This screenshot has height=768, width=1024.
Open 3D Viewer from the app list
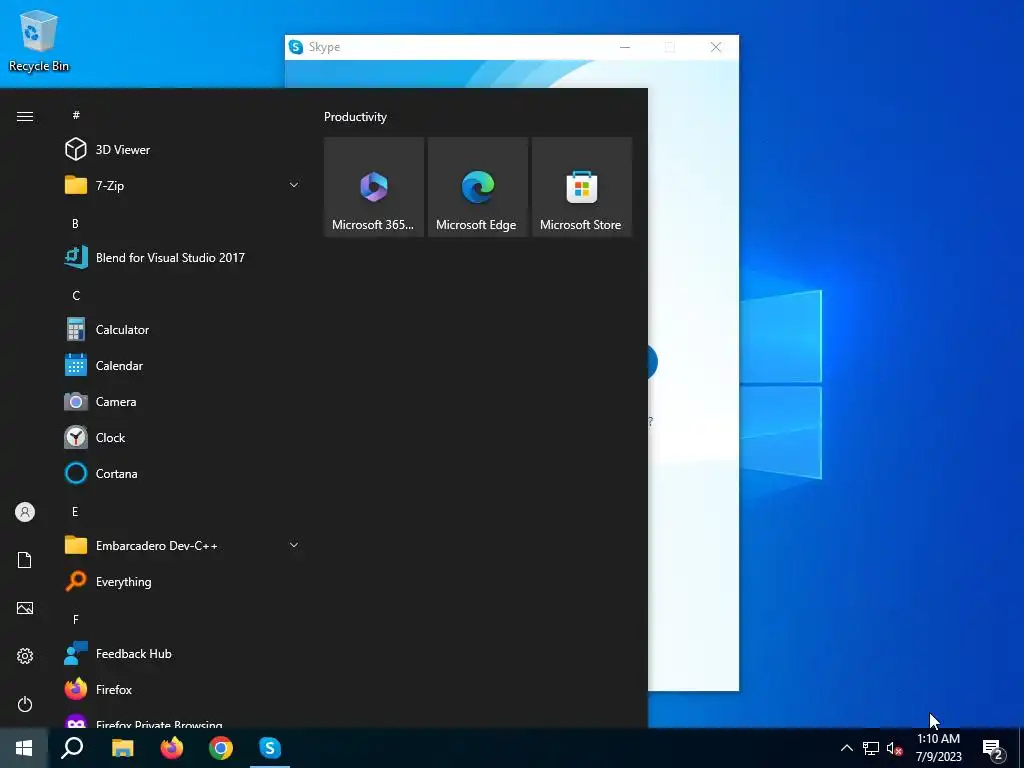pyautogui.click(x=183, y=150)
